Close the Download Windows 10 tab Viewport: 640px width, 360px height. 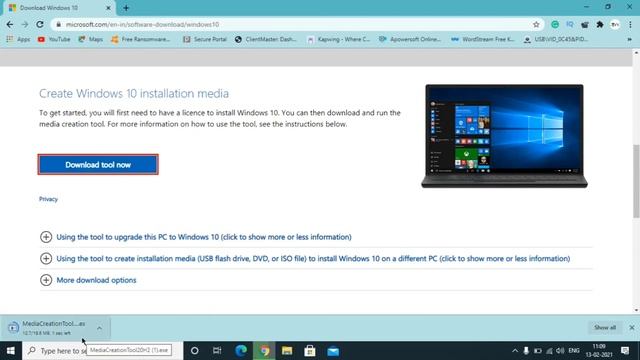(x=109, y=8)
